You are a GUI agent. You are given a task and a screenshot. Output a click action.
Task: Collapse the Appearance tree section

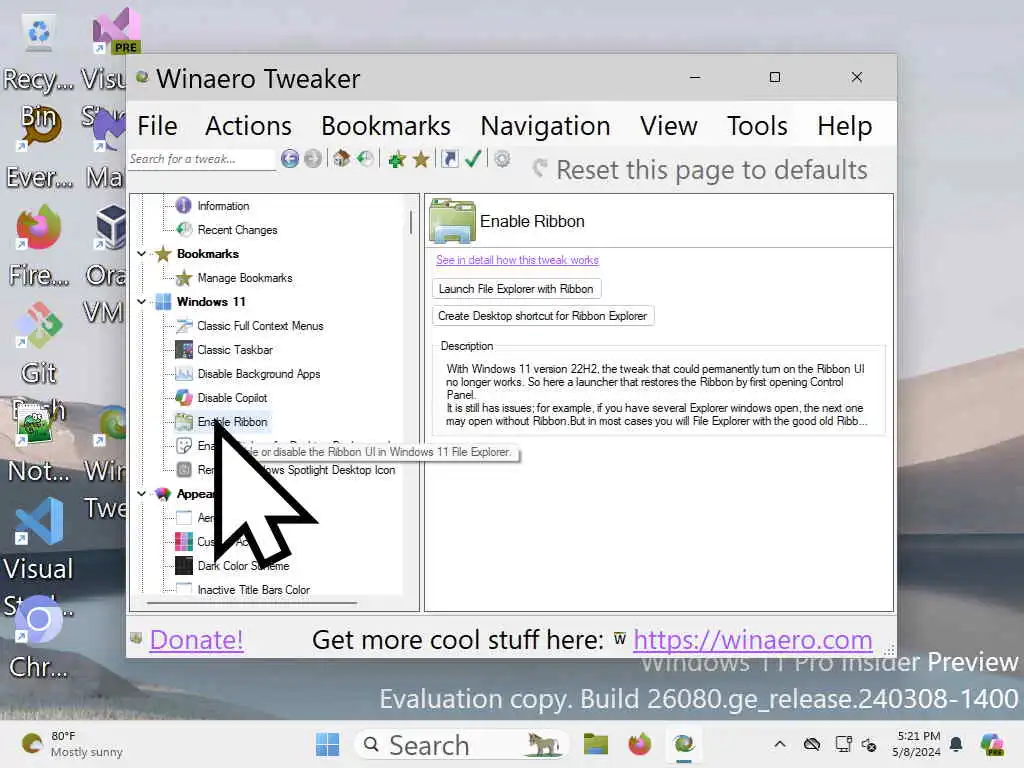pyautogui.click(x=142, y=494)
